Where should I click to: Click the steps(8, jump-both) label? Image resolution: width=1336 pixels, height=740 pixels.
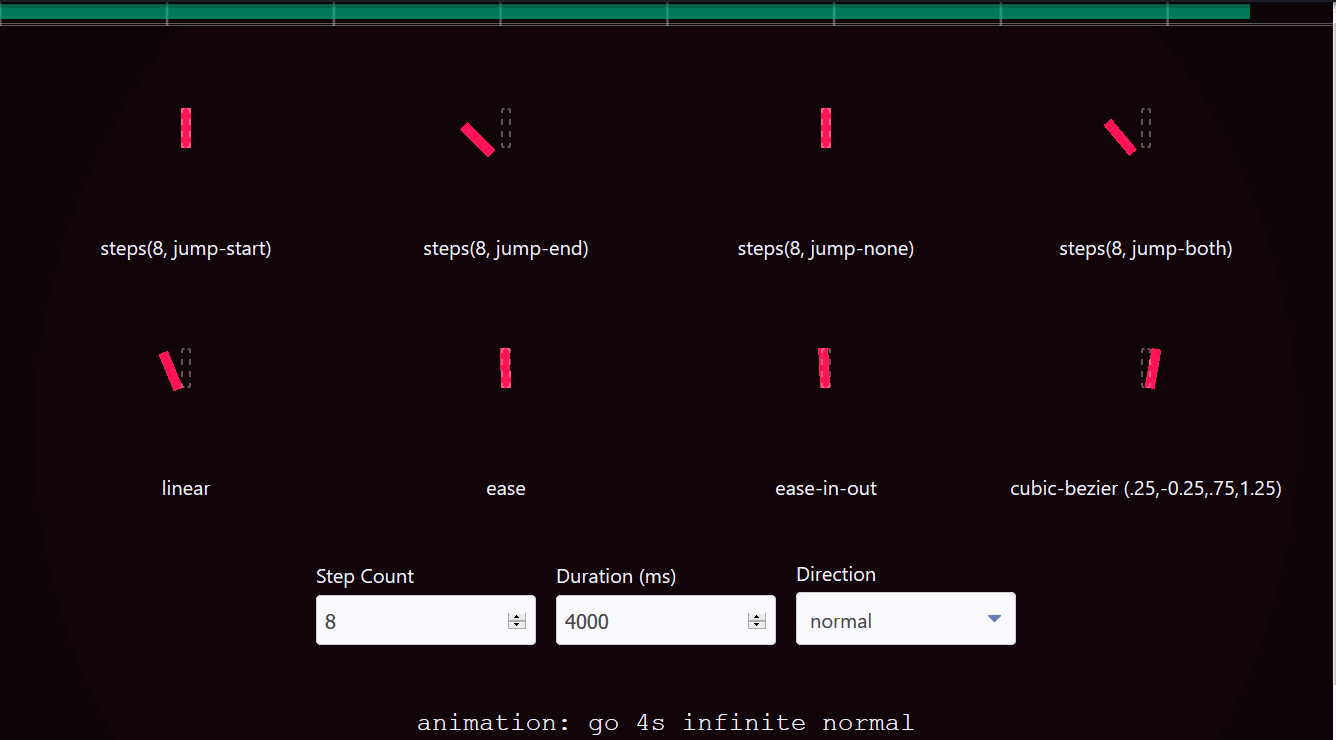[x=1146, y=249]
